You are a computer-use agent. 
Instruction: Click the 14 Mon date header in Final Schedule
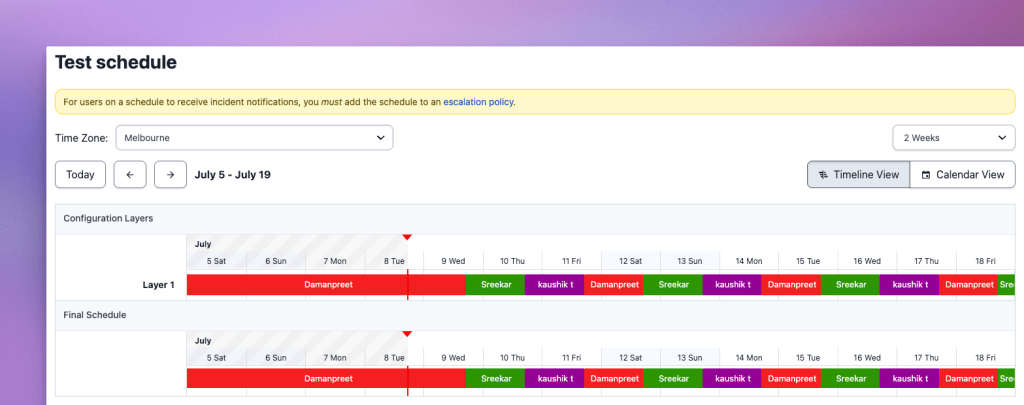pyautogui.click(x=748, y=357)
